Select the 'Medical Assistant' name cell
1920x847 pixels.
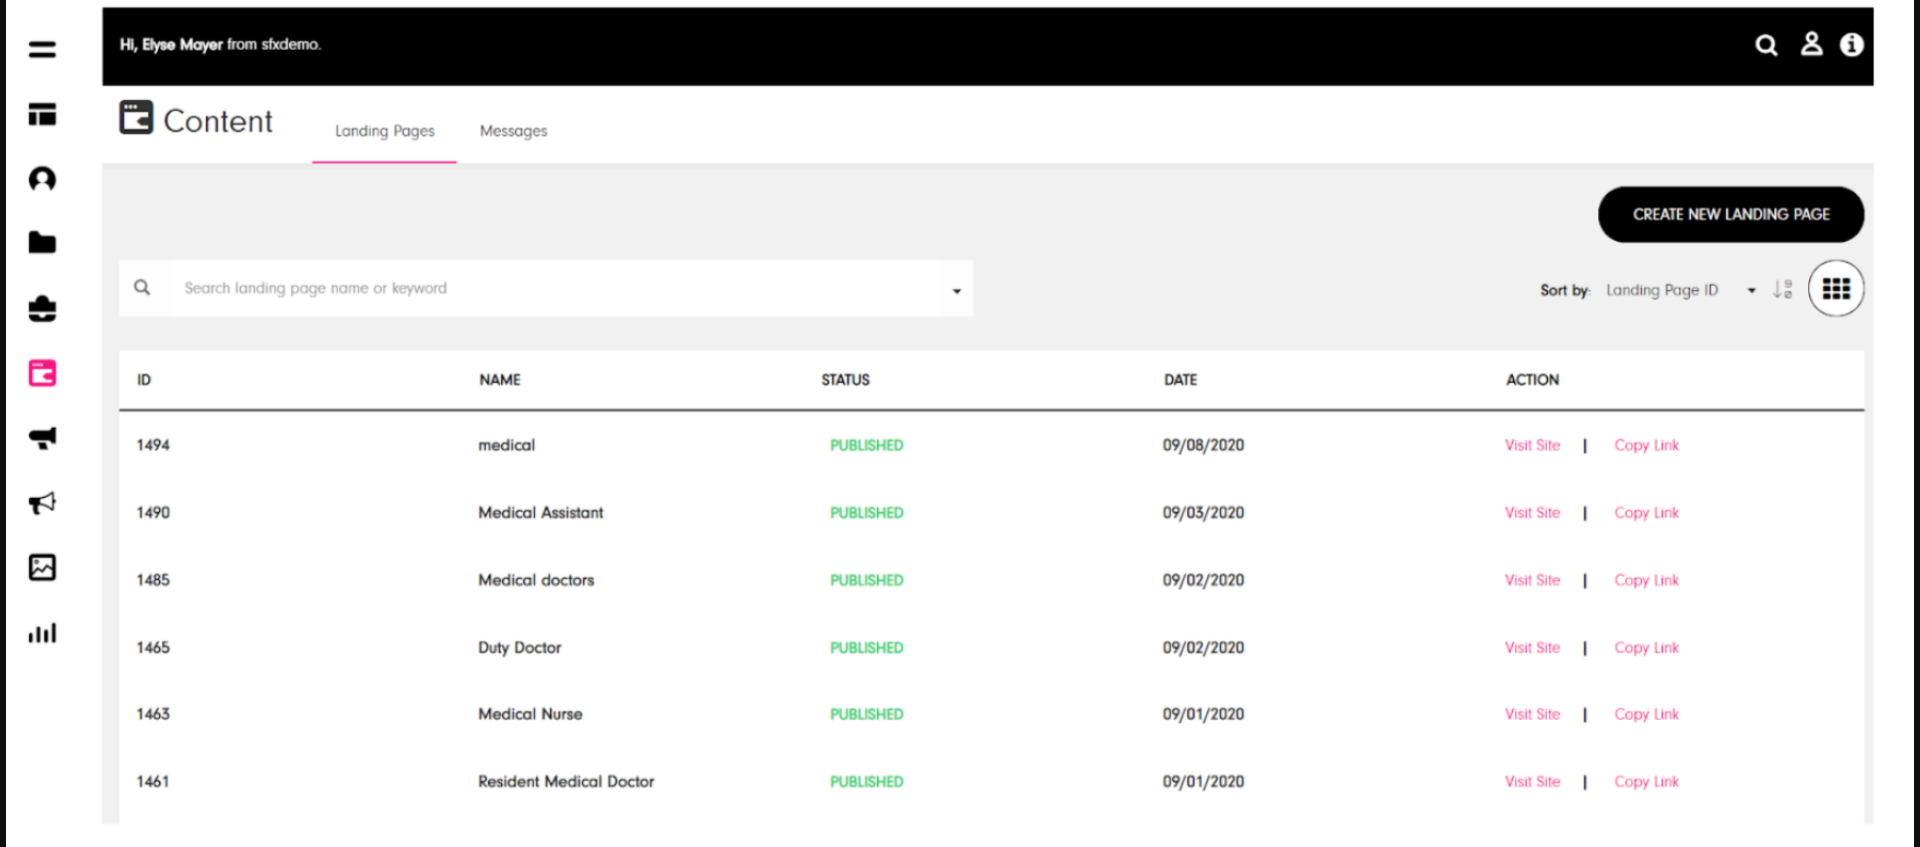tap(541, 512)
